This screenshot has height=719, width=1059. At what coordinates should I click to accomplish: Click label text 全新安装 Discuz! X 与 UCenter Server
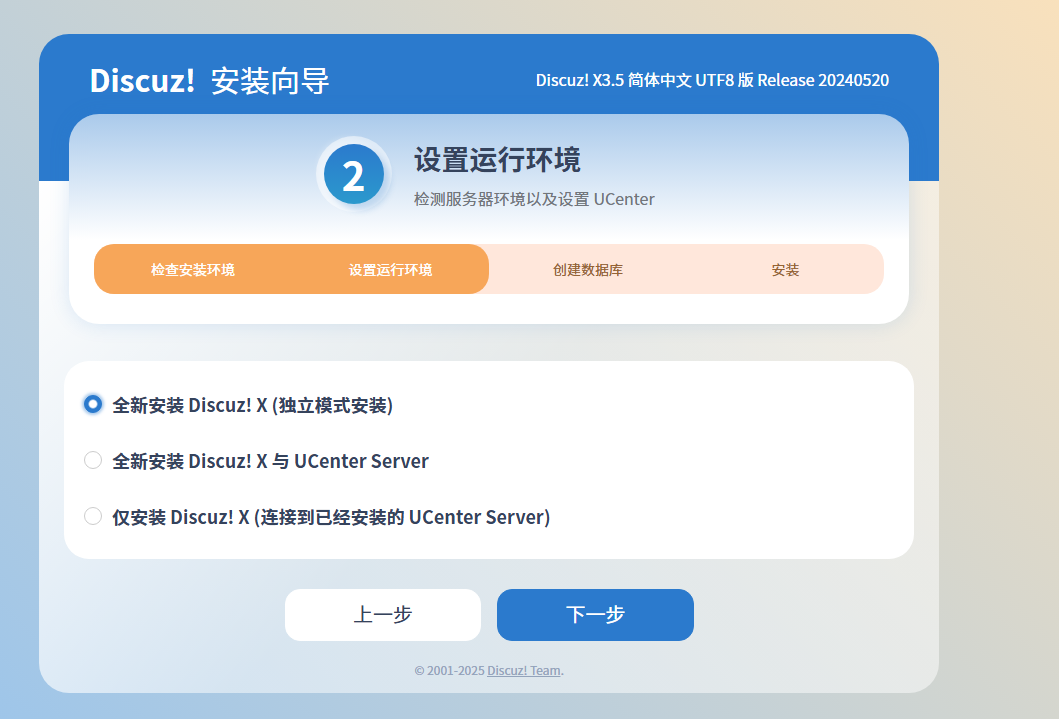point(270,461)
